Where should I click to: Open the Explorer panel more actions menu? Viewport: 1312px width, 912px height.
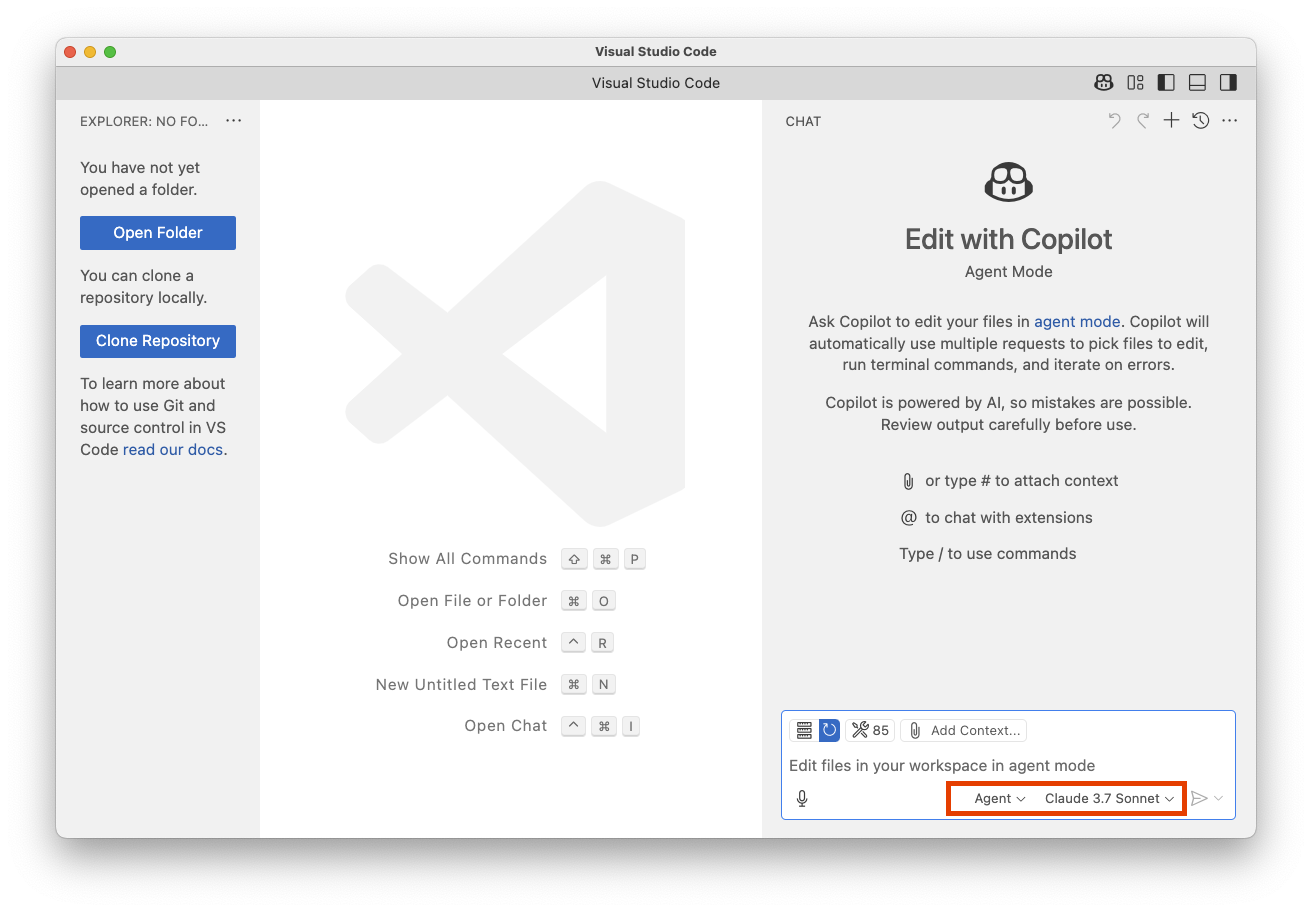(x=234, y=121)
